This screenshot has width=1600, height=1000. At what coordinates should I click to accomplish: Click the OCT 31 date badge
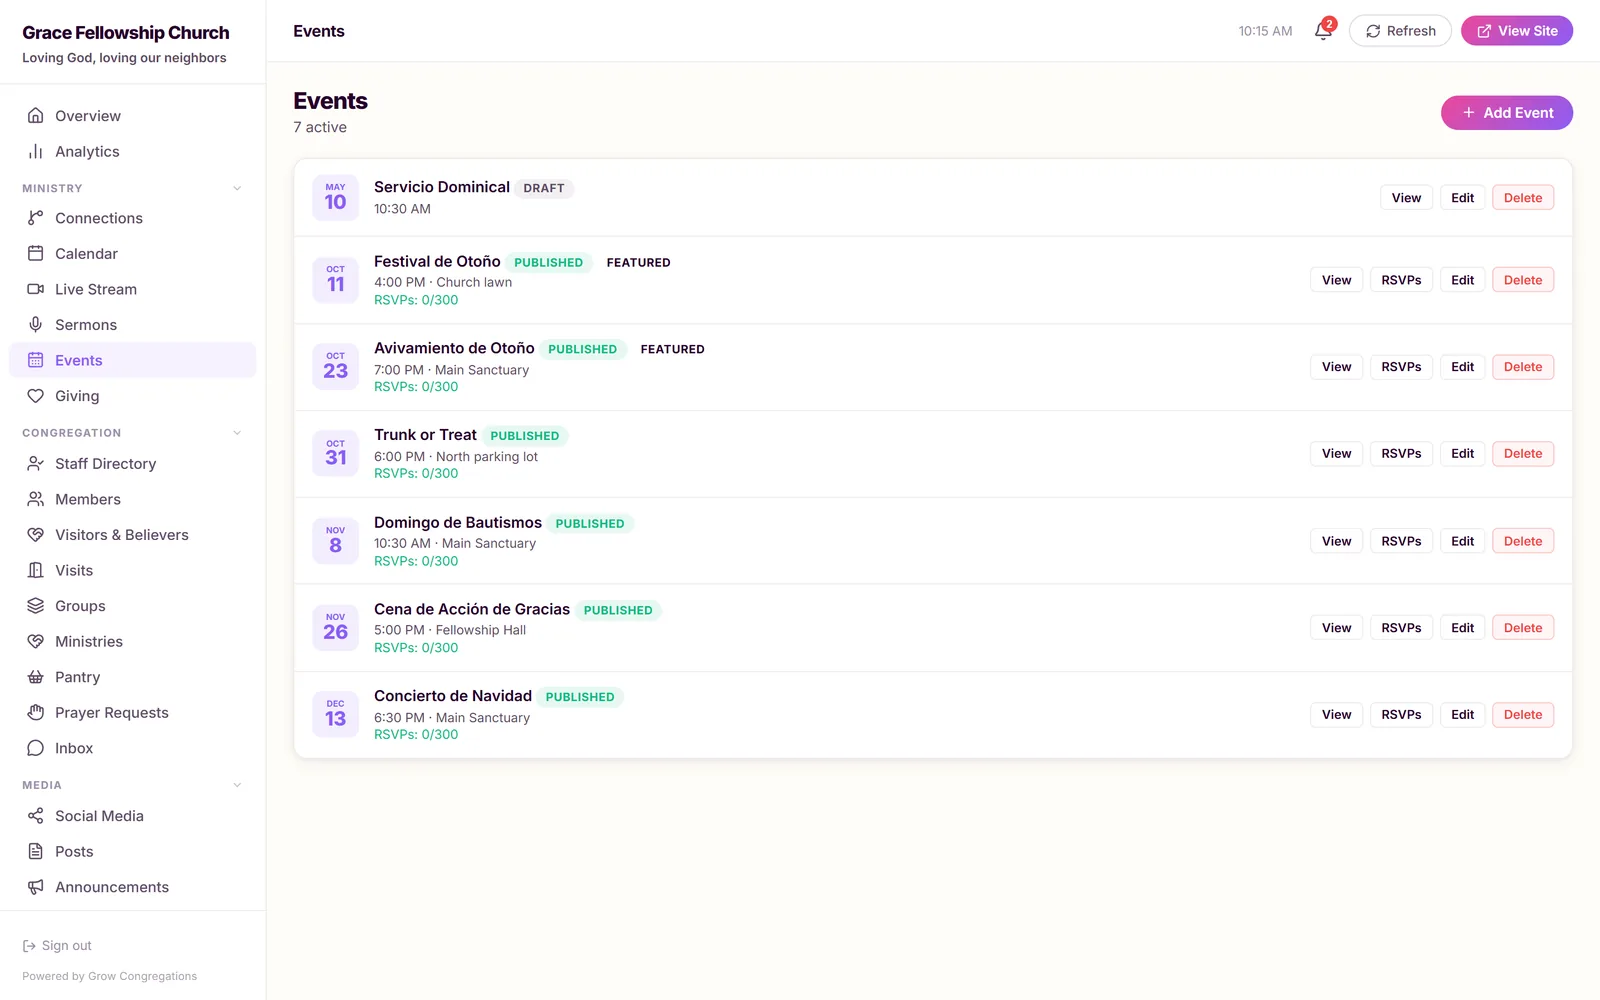336,453
